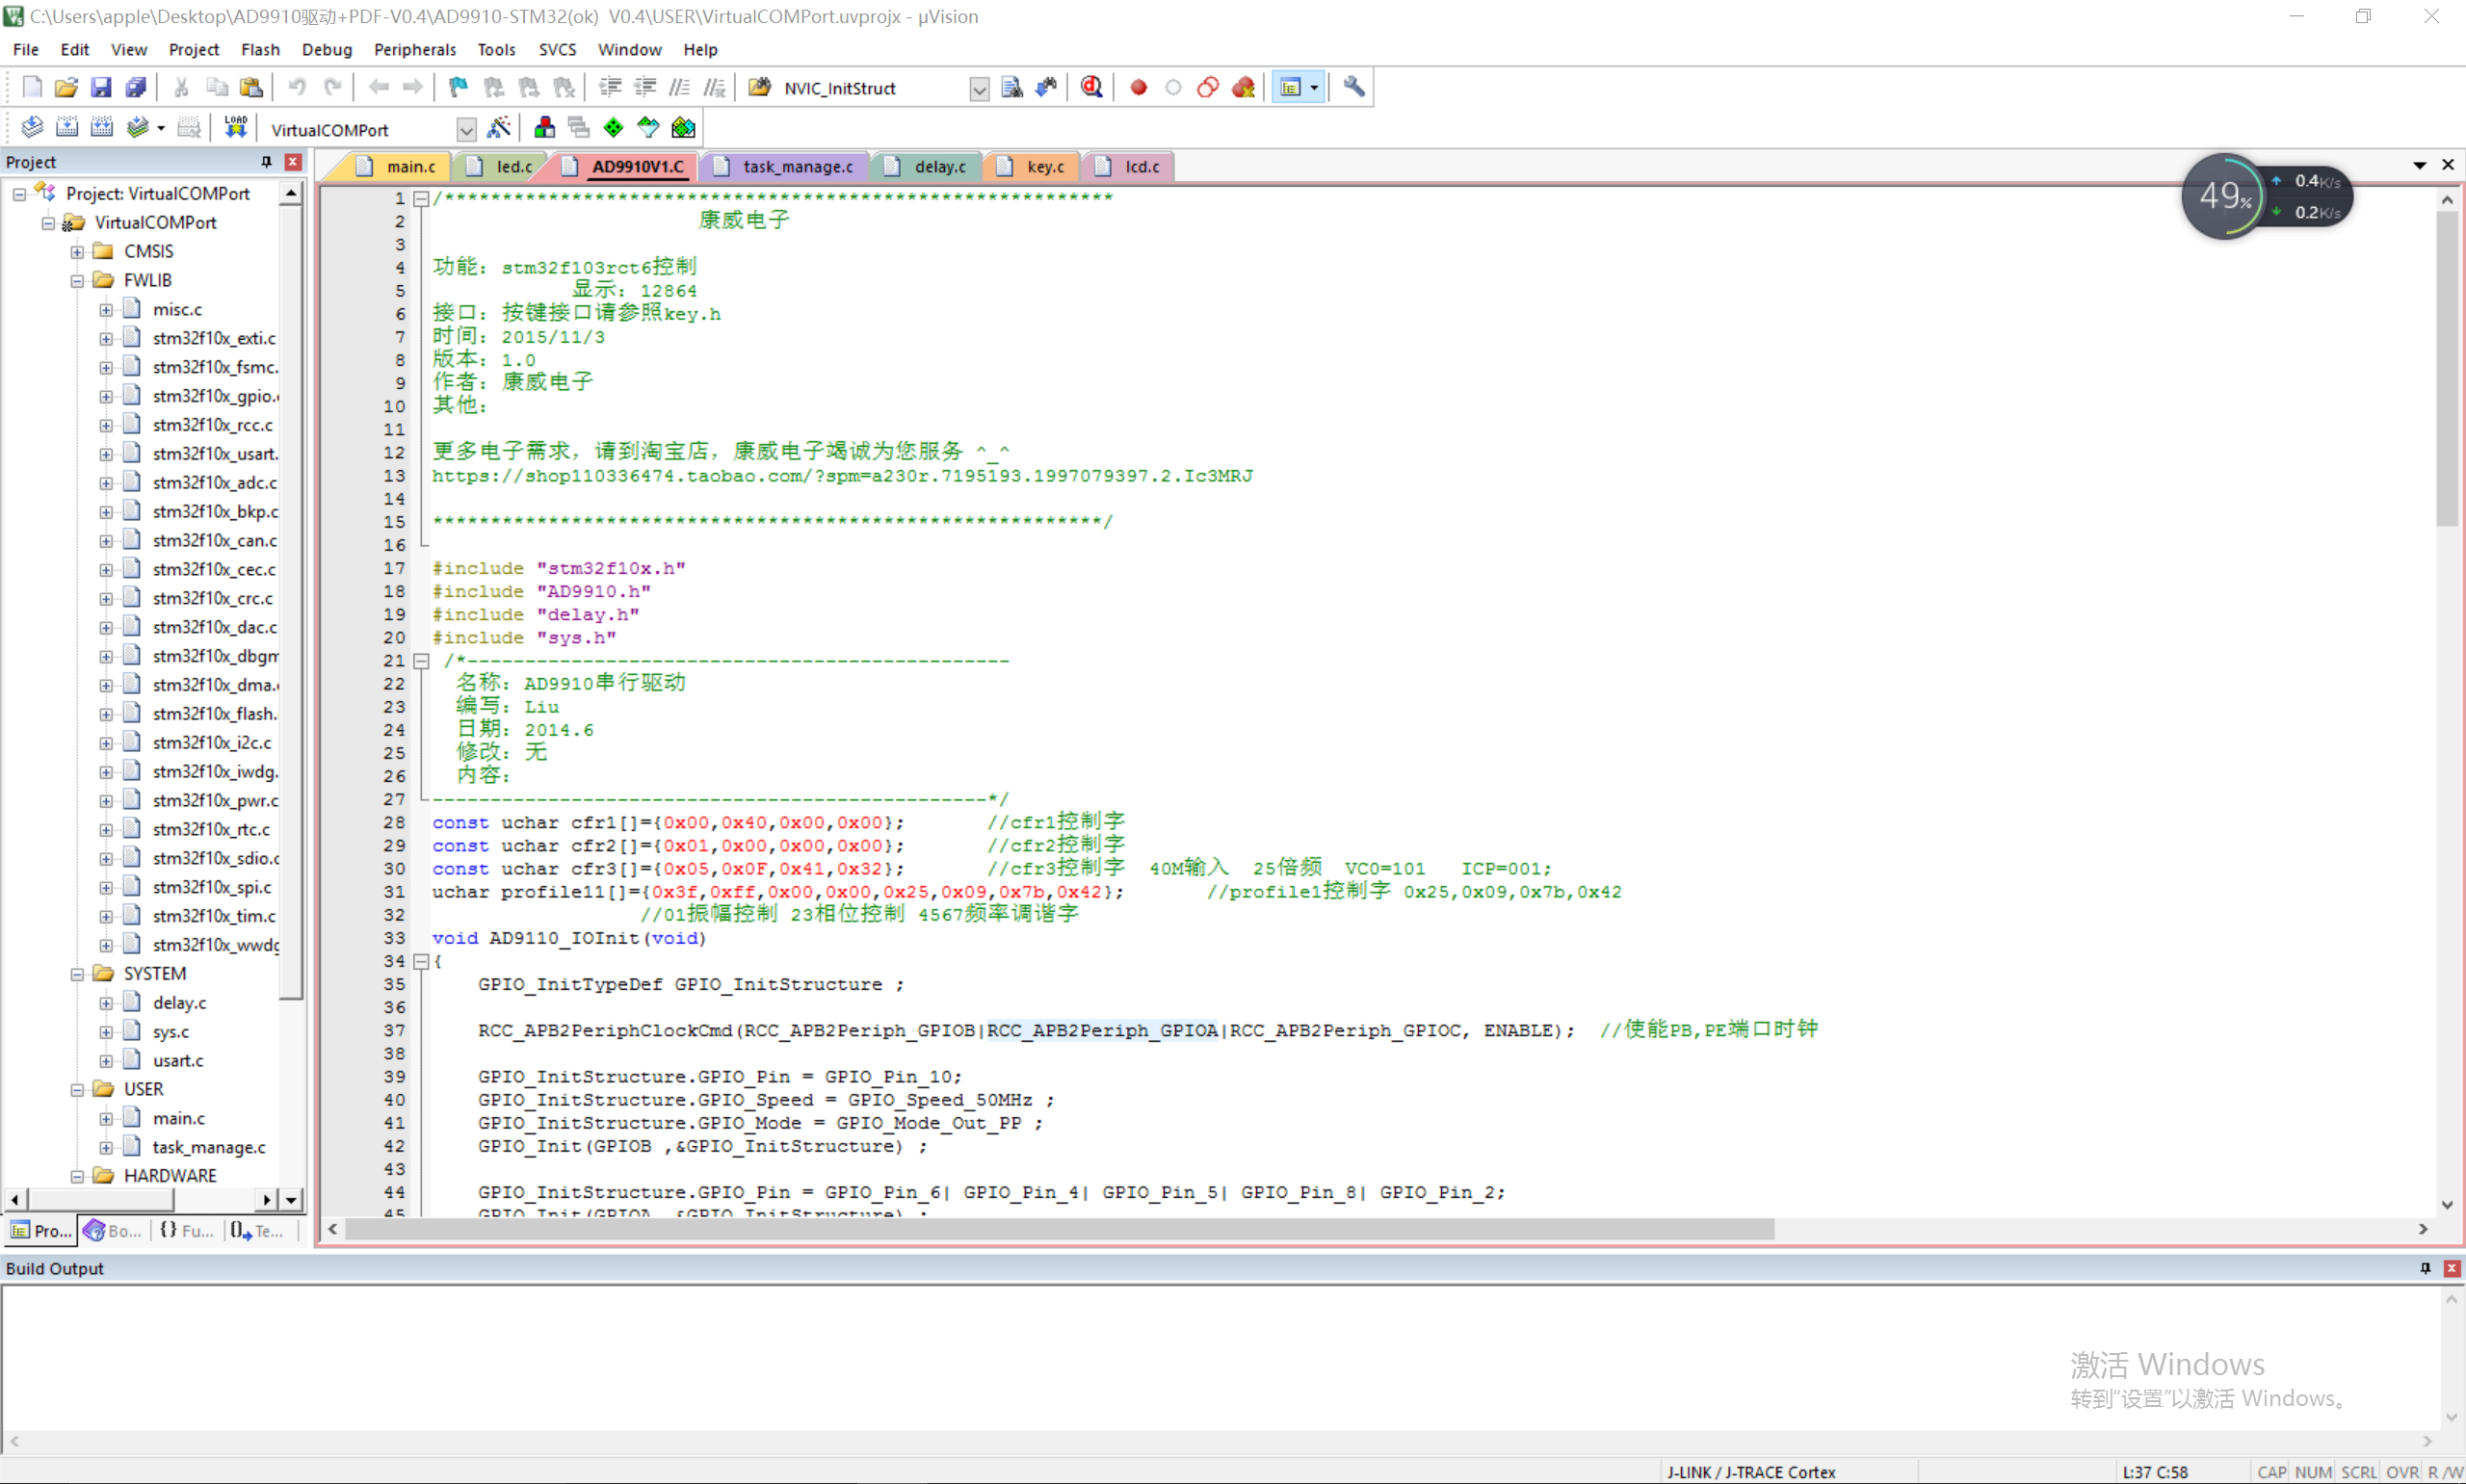Open the Flash menu
Screen dimensions: 2466x1484
pyautogui.click(x=260, y=49)
